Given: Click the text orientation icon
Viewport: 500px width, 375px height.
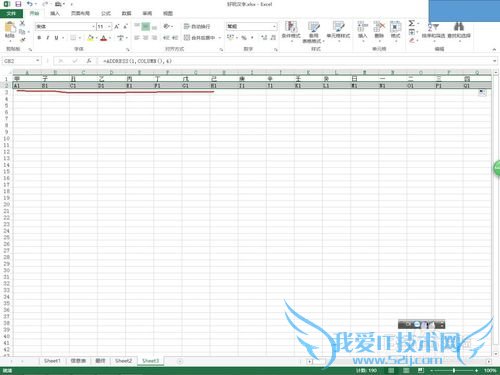Looking at the screenshot, I should (166, 26).
